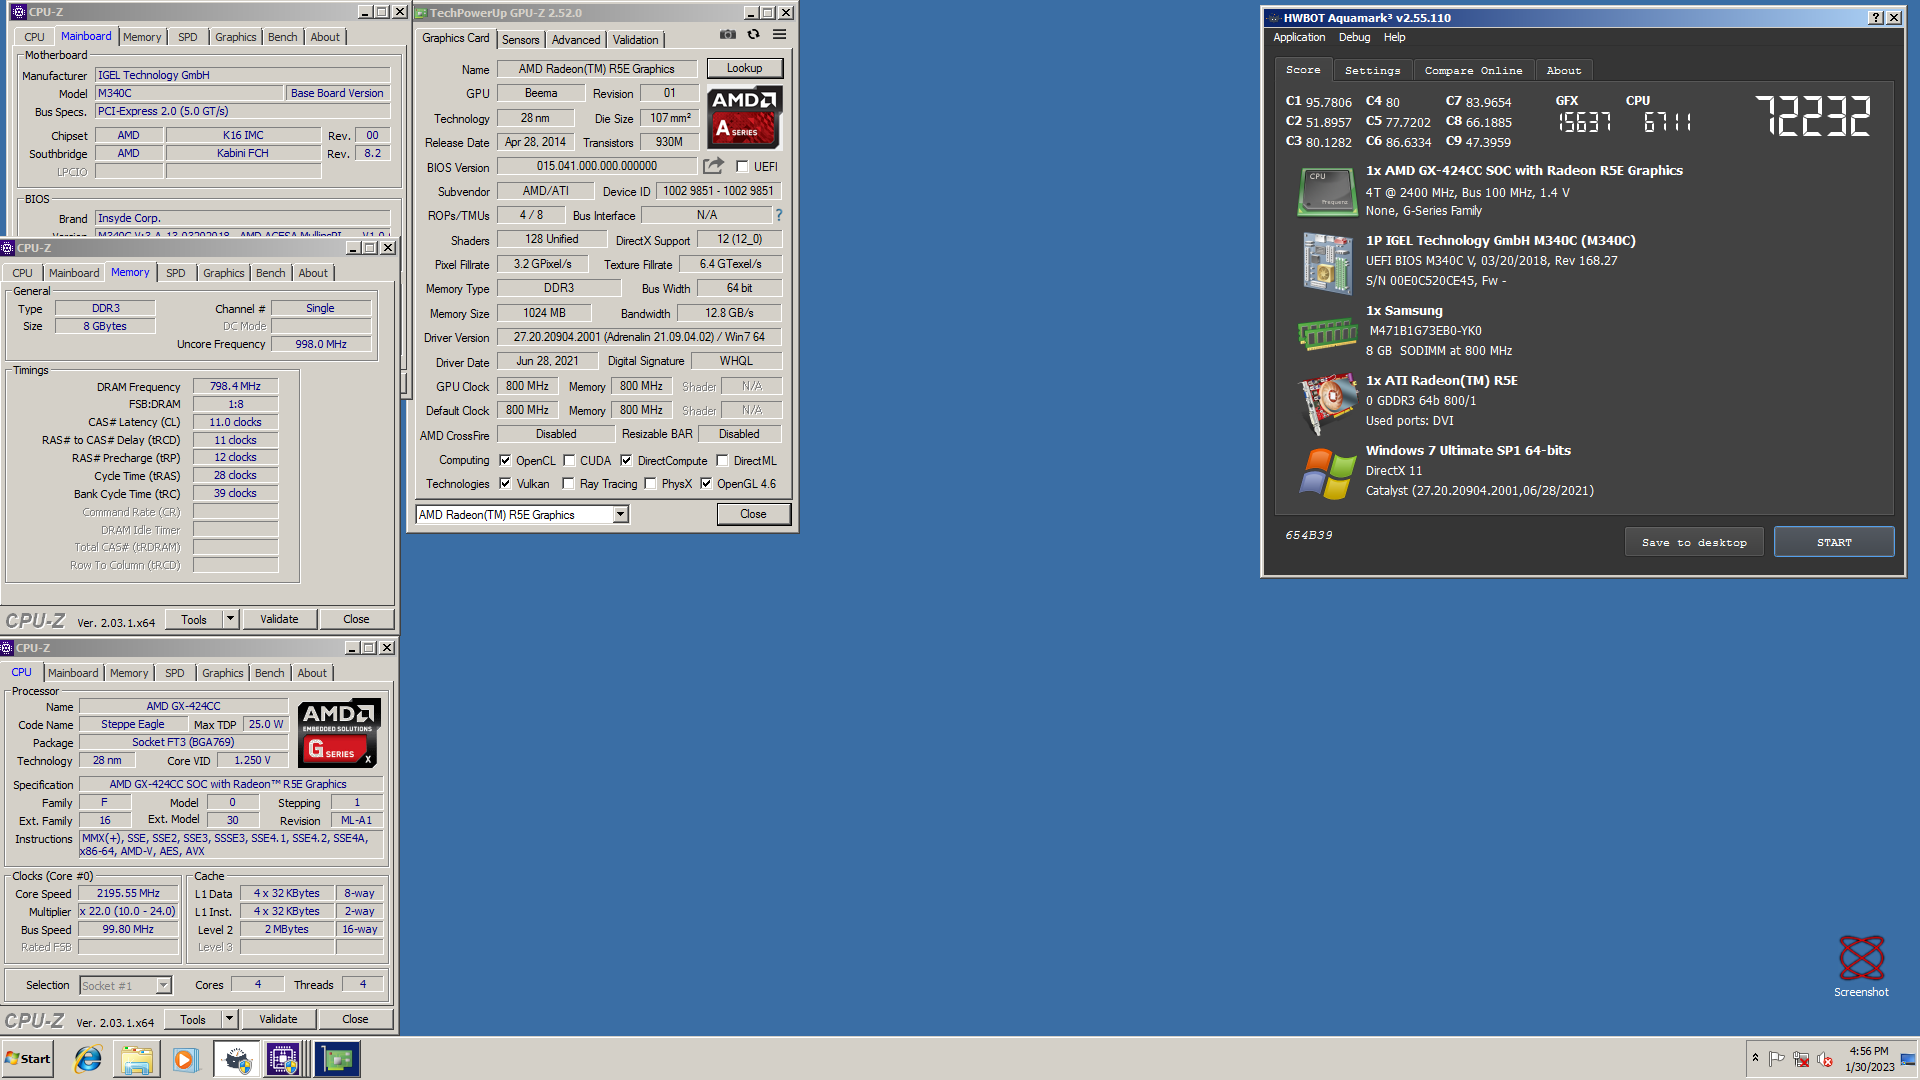This screenshot has width=1920, height=1080.
Task: Toggle the OpenCL checkbox
Action: 505,461
